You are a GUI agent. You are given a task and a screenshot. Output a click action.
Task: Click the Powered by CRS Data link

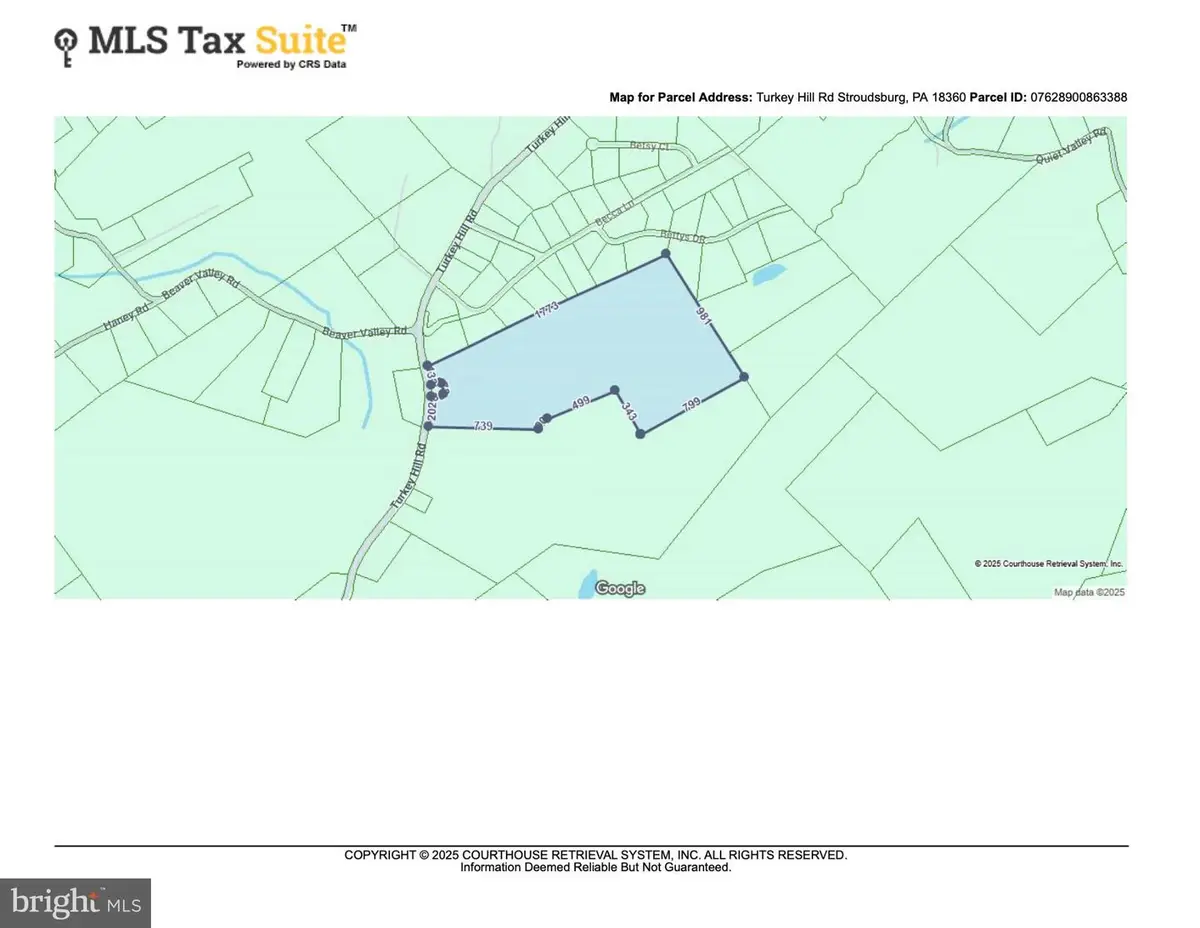coord(291,63)
